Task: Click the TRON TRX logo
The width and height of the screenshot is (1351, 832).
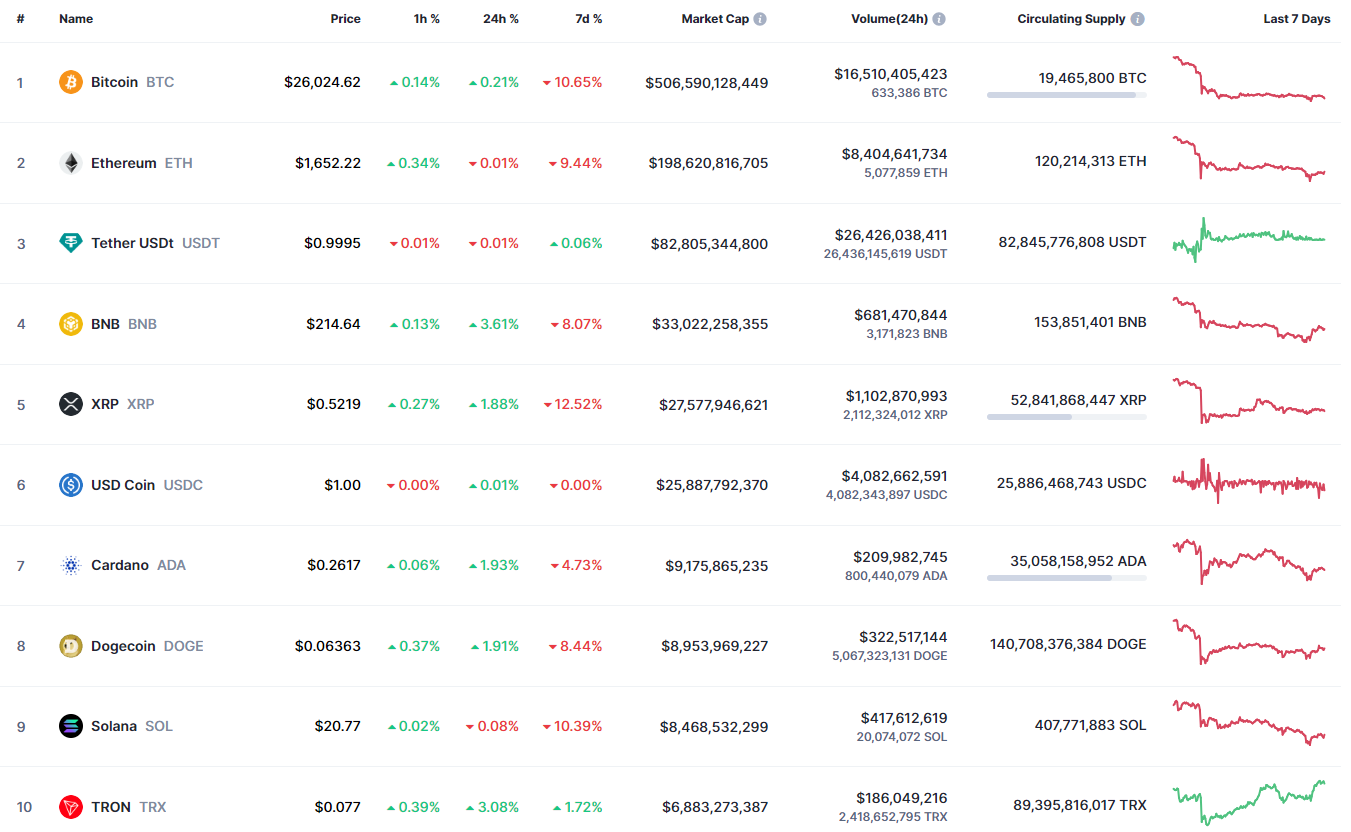Action: [70, 806]
